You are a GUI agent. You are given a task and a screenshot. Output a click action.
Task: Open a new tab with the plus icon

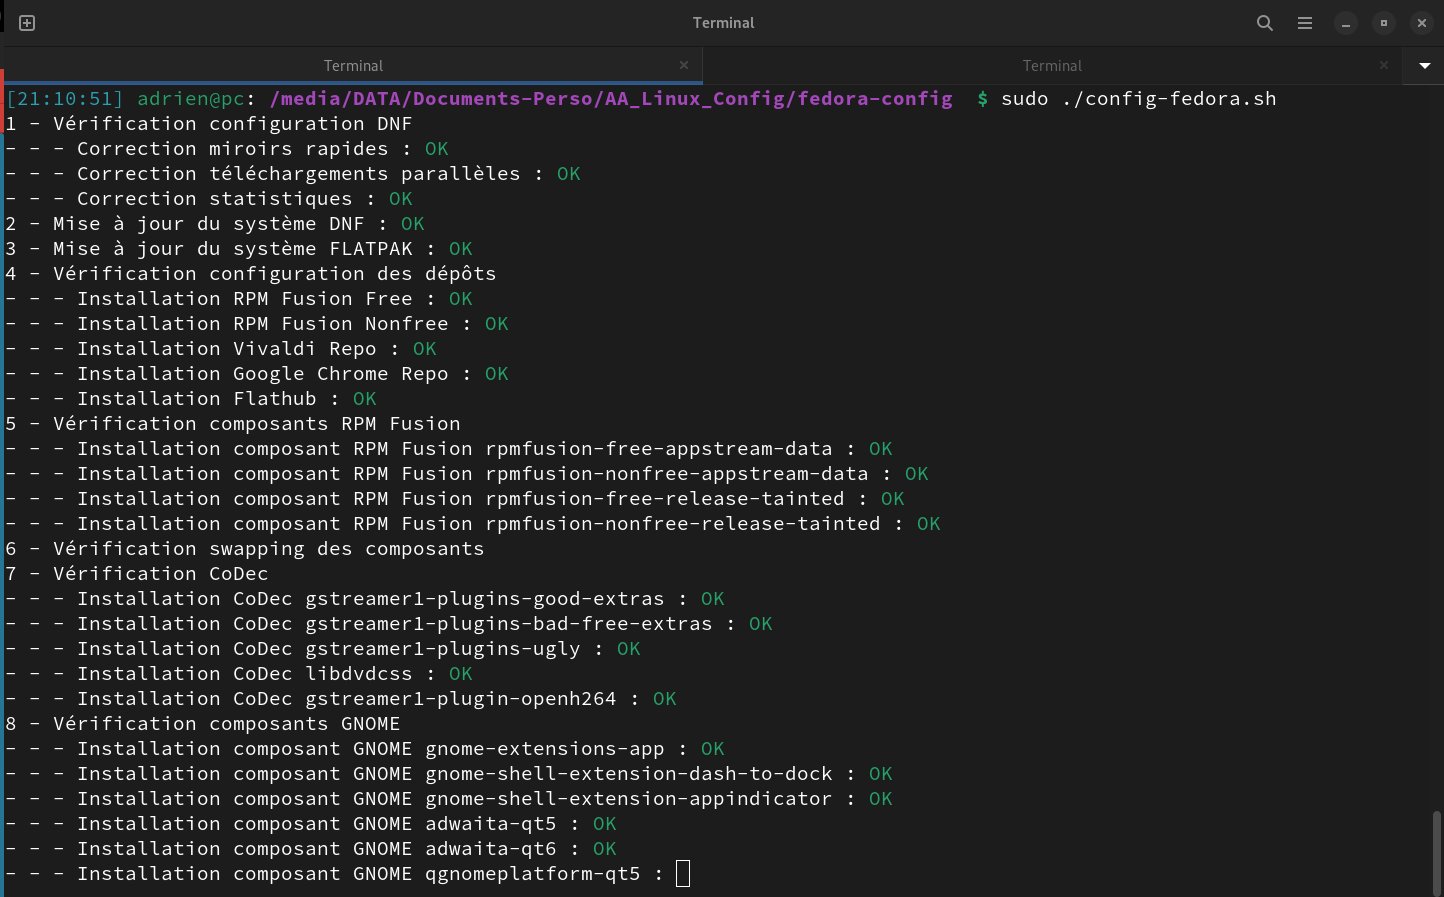pos(27,23)
